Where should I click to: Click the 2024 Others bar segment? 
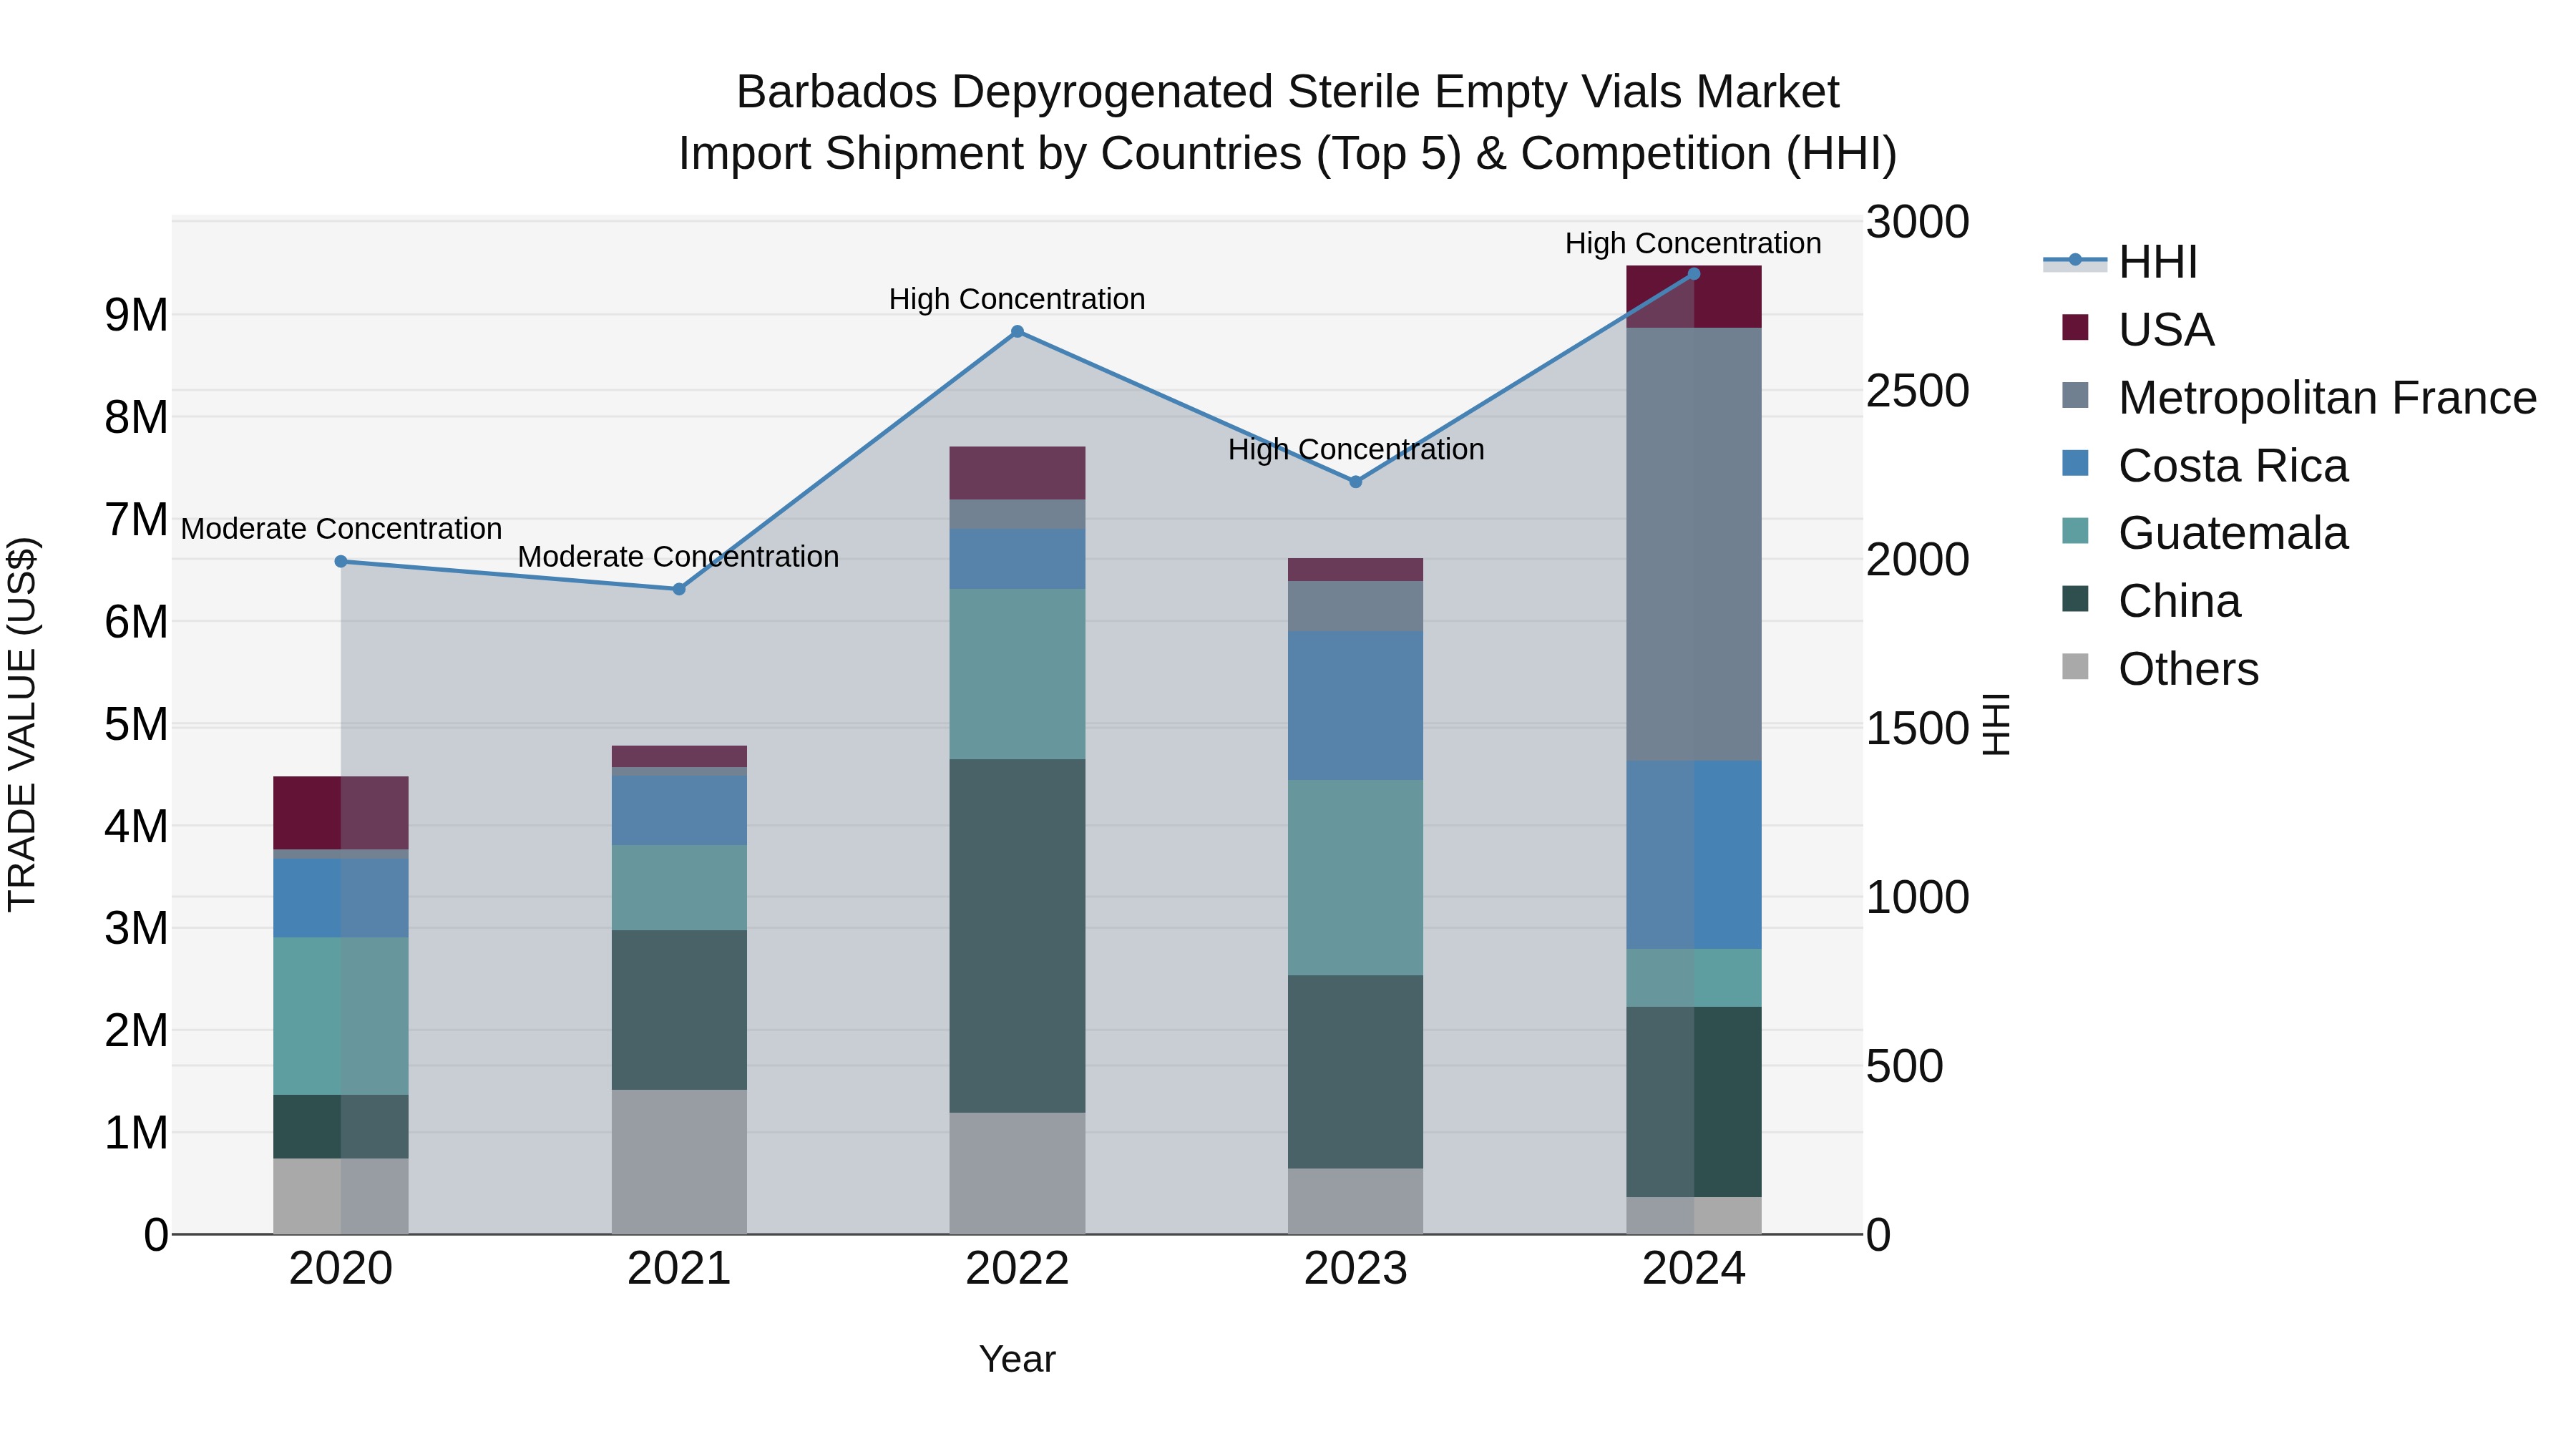[1694, 1215]
